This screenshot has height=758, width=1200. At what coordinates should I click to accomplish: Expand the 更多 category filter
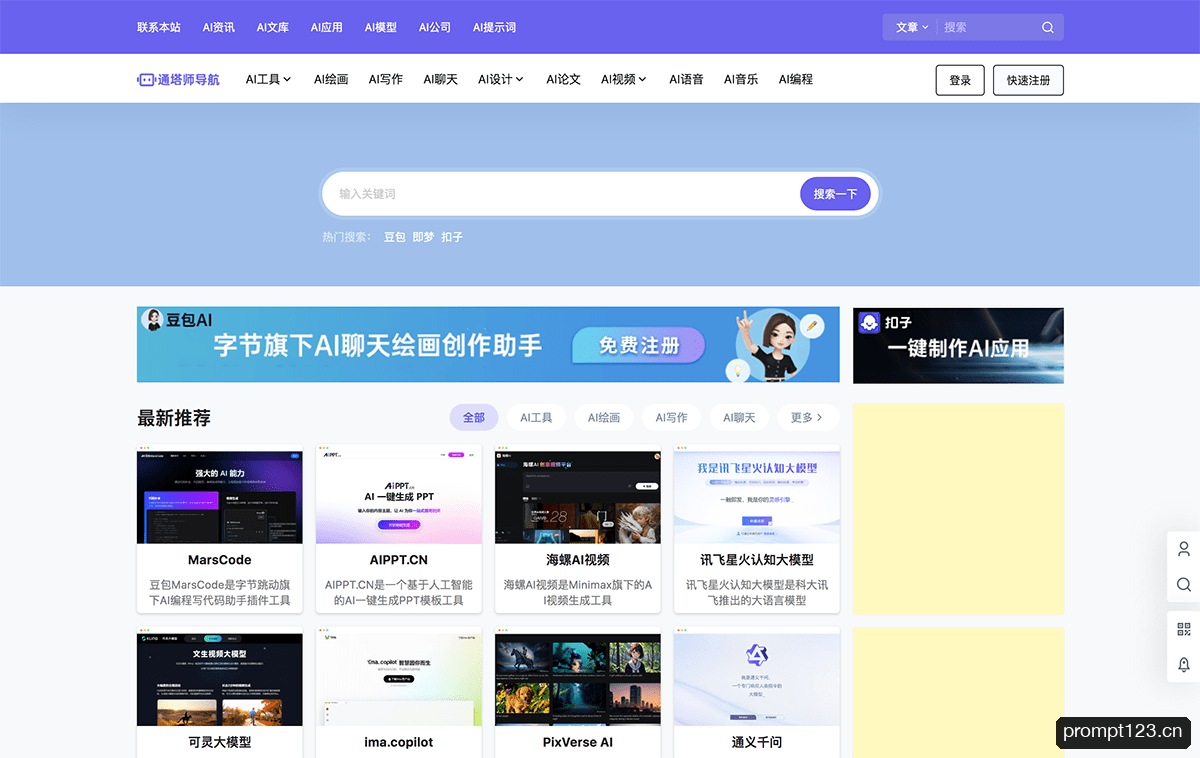pos(807,417)
